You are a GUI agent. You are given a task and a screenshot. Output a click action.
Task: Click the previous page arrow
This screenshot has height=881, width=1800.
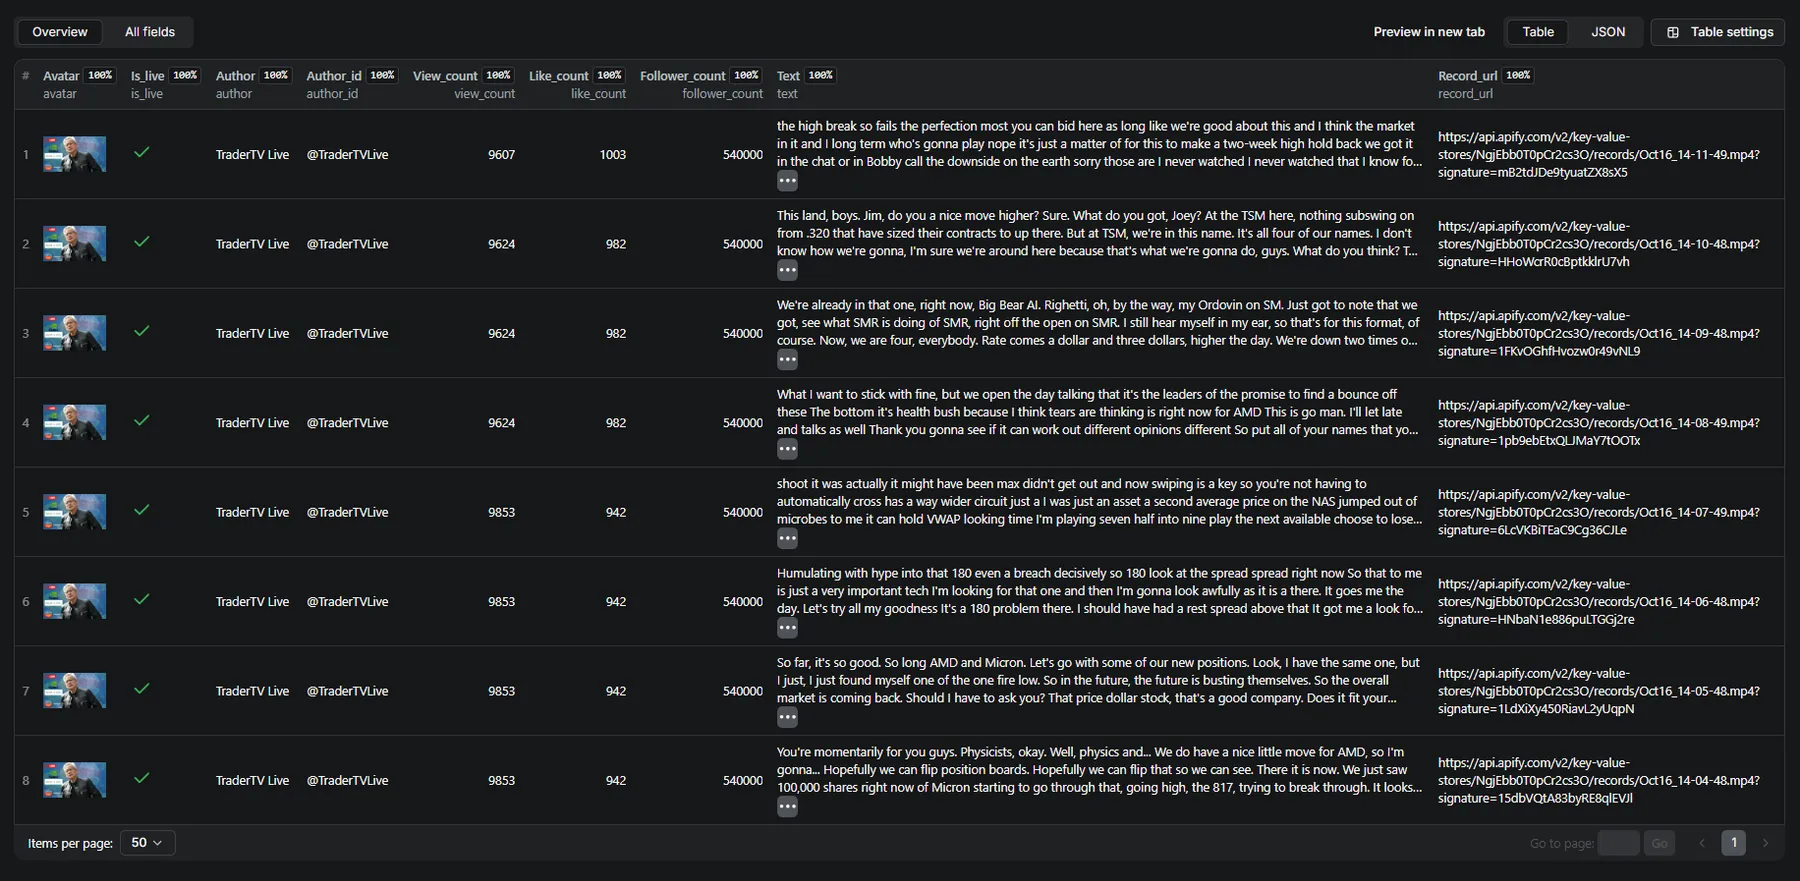click(x=1702, y=843)
